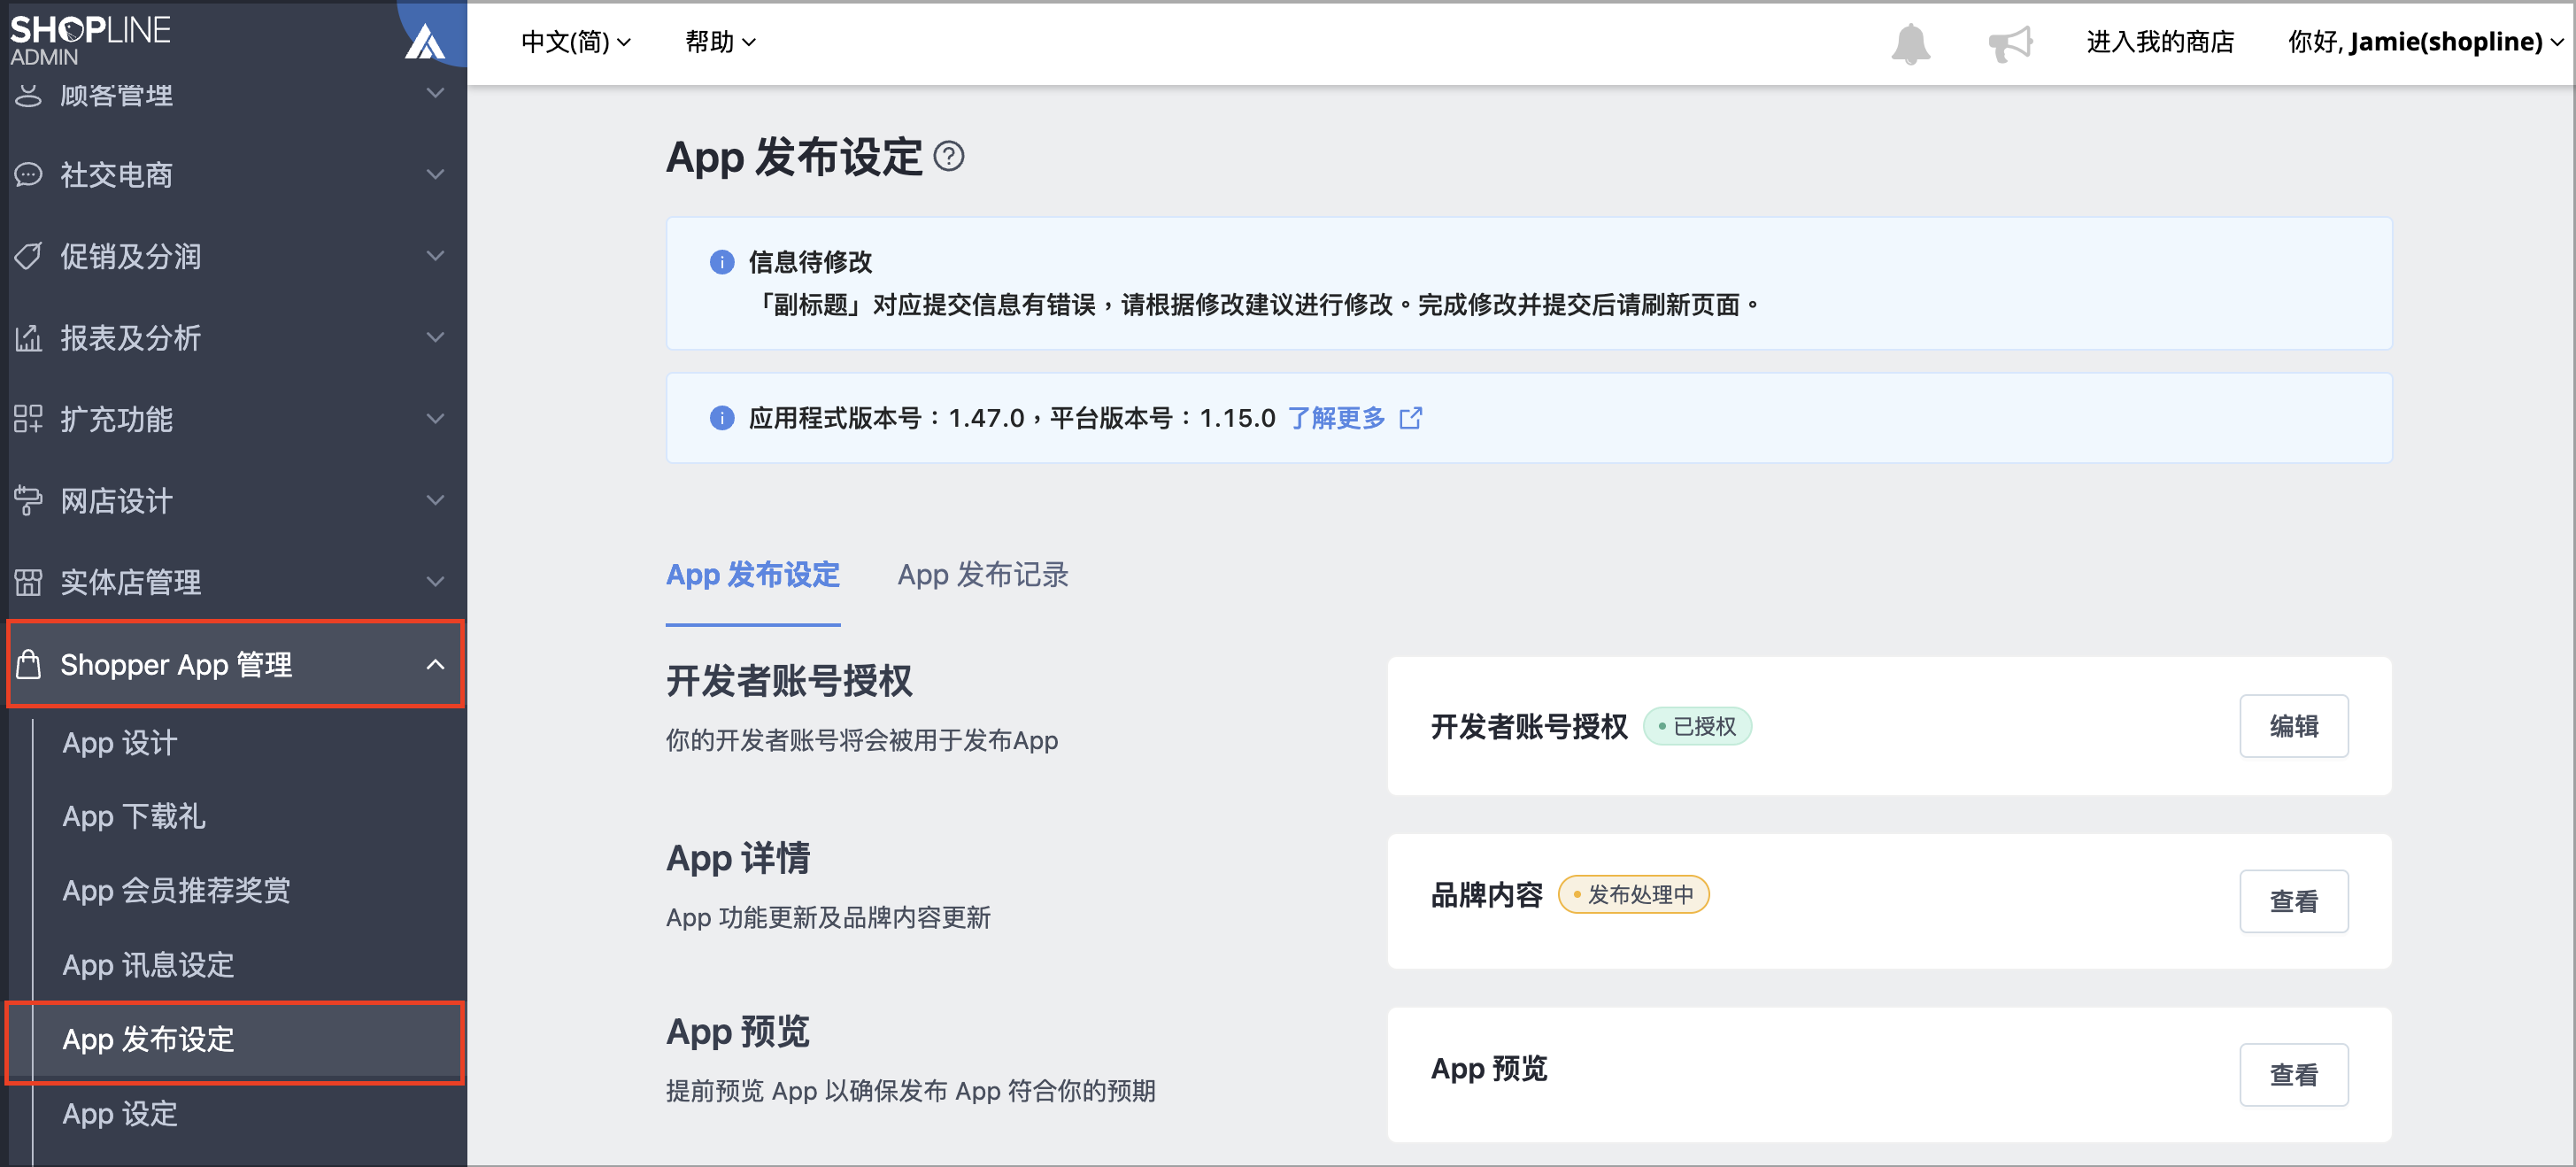Expand the 扩充功能 chevron
The image size is (2576, 1167).
pyautogui.click(x=435, y=419)
